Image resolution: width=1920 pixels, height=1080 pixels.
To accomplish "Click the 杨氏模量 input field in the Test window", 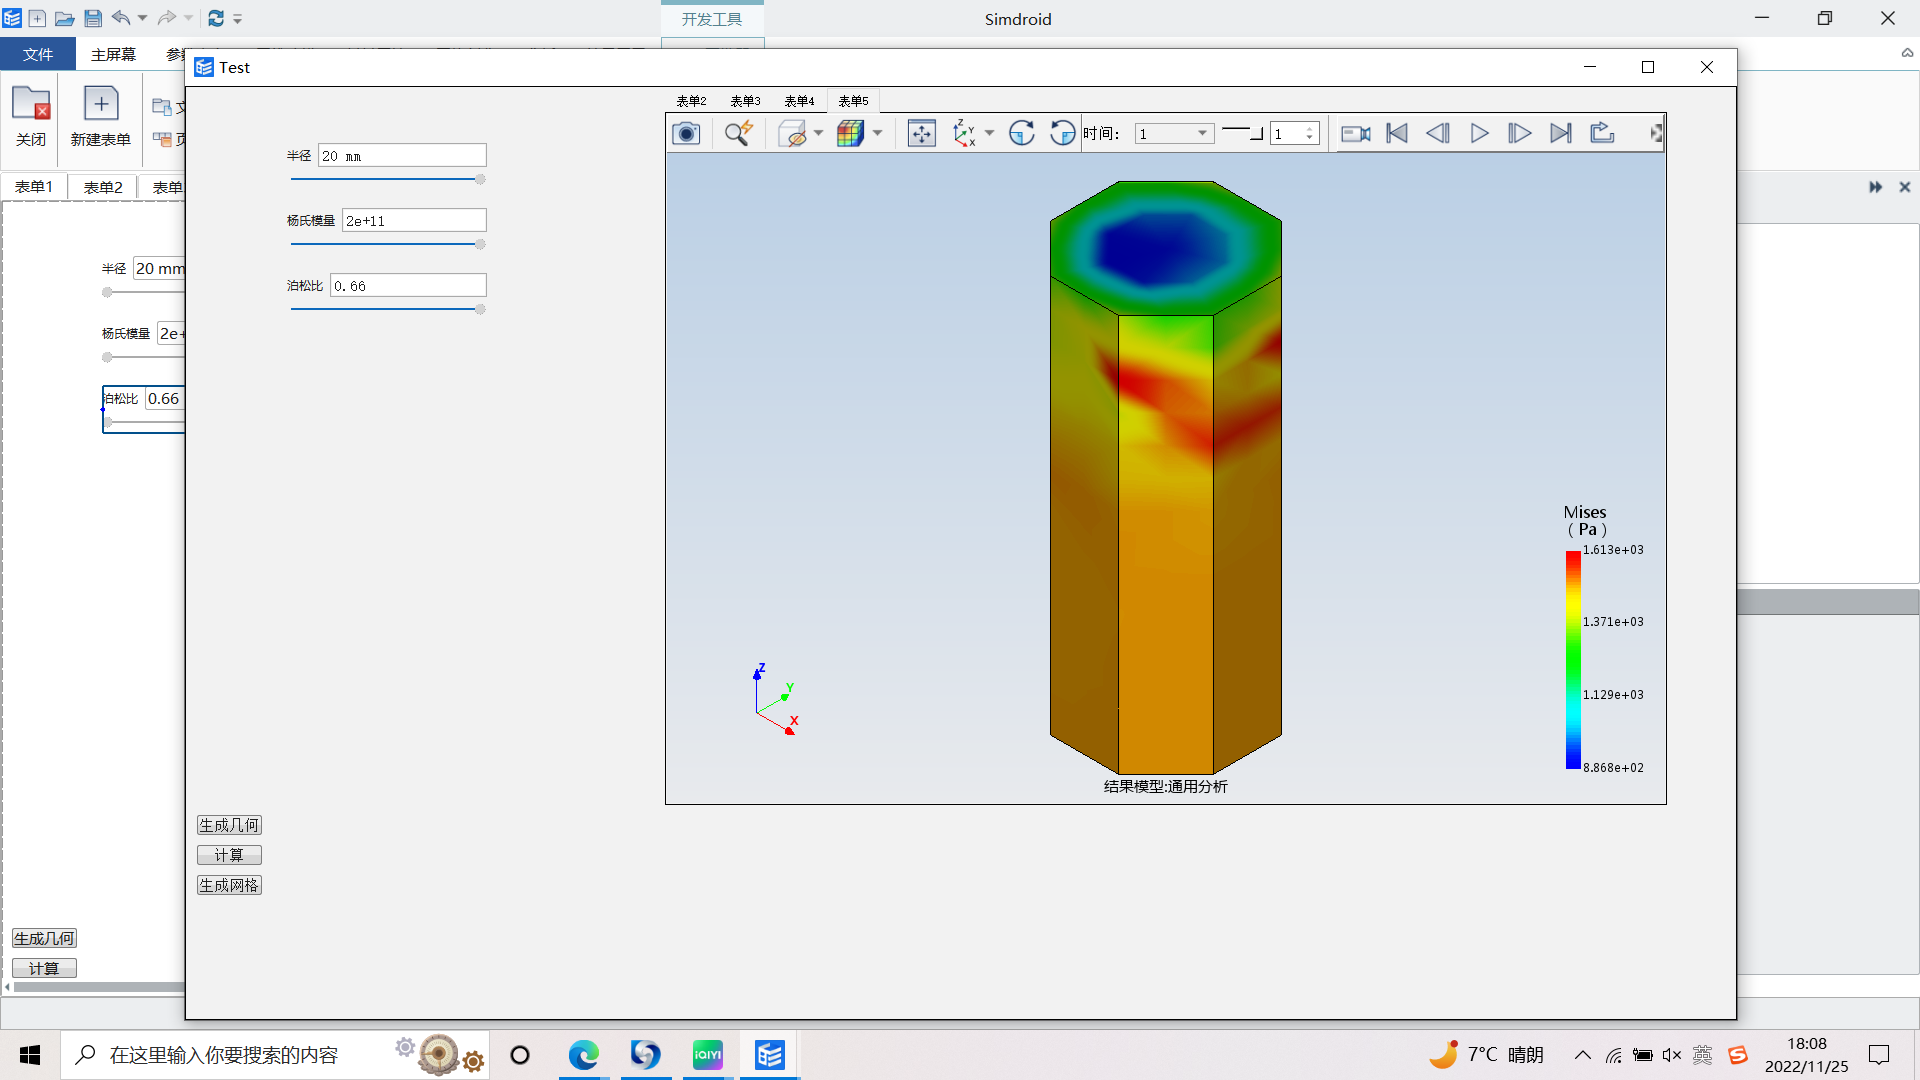I will point(414,221).
